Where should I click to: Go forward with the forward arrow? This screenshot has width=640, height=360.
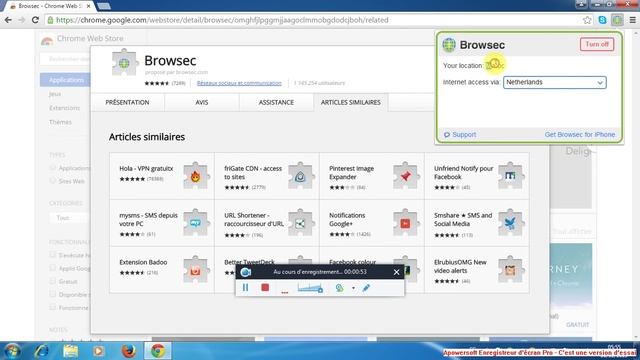click(22, 20)
